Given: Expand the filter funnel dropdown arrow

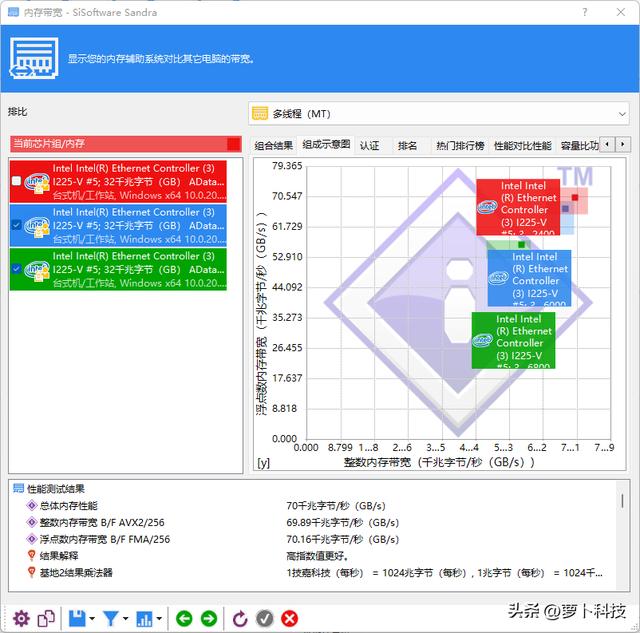Looking at the screenshot, I should click(x=125, y=619).
